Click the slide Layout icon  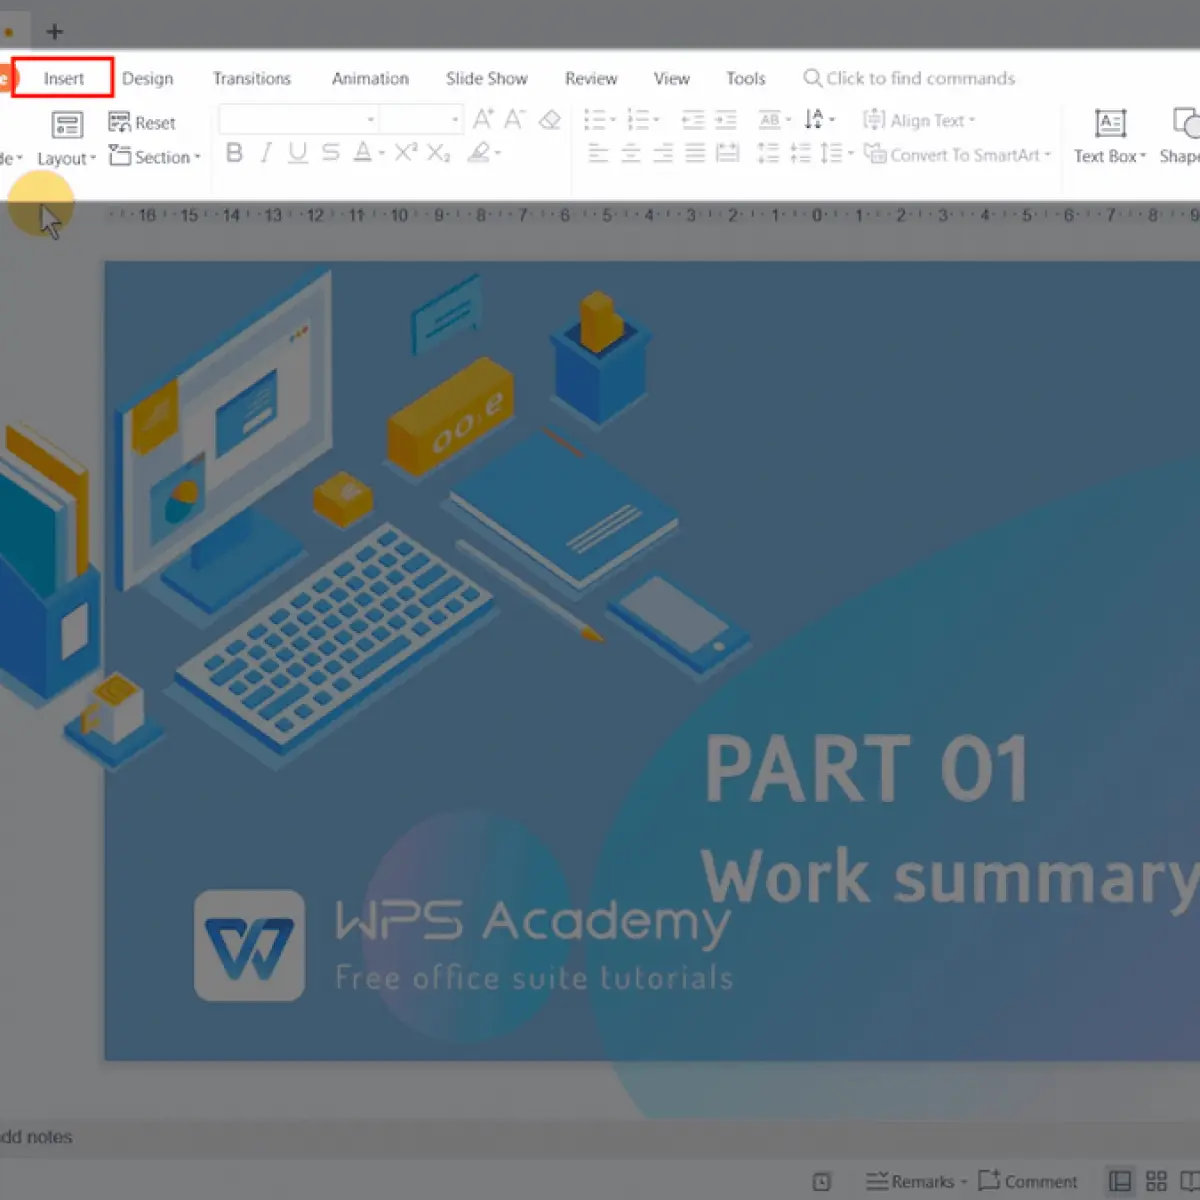point(67,126)
